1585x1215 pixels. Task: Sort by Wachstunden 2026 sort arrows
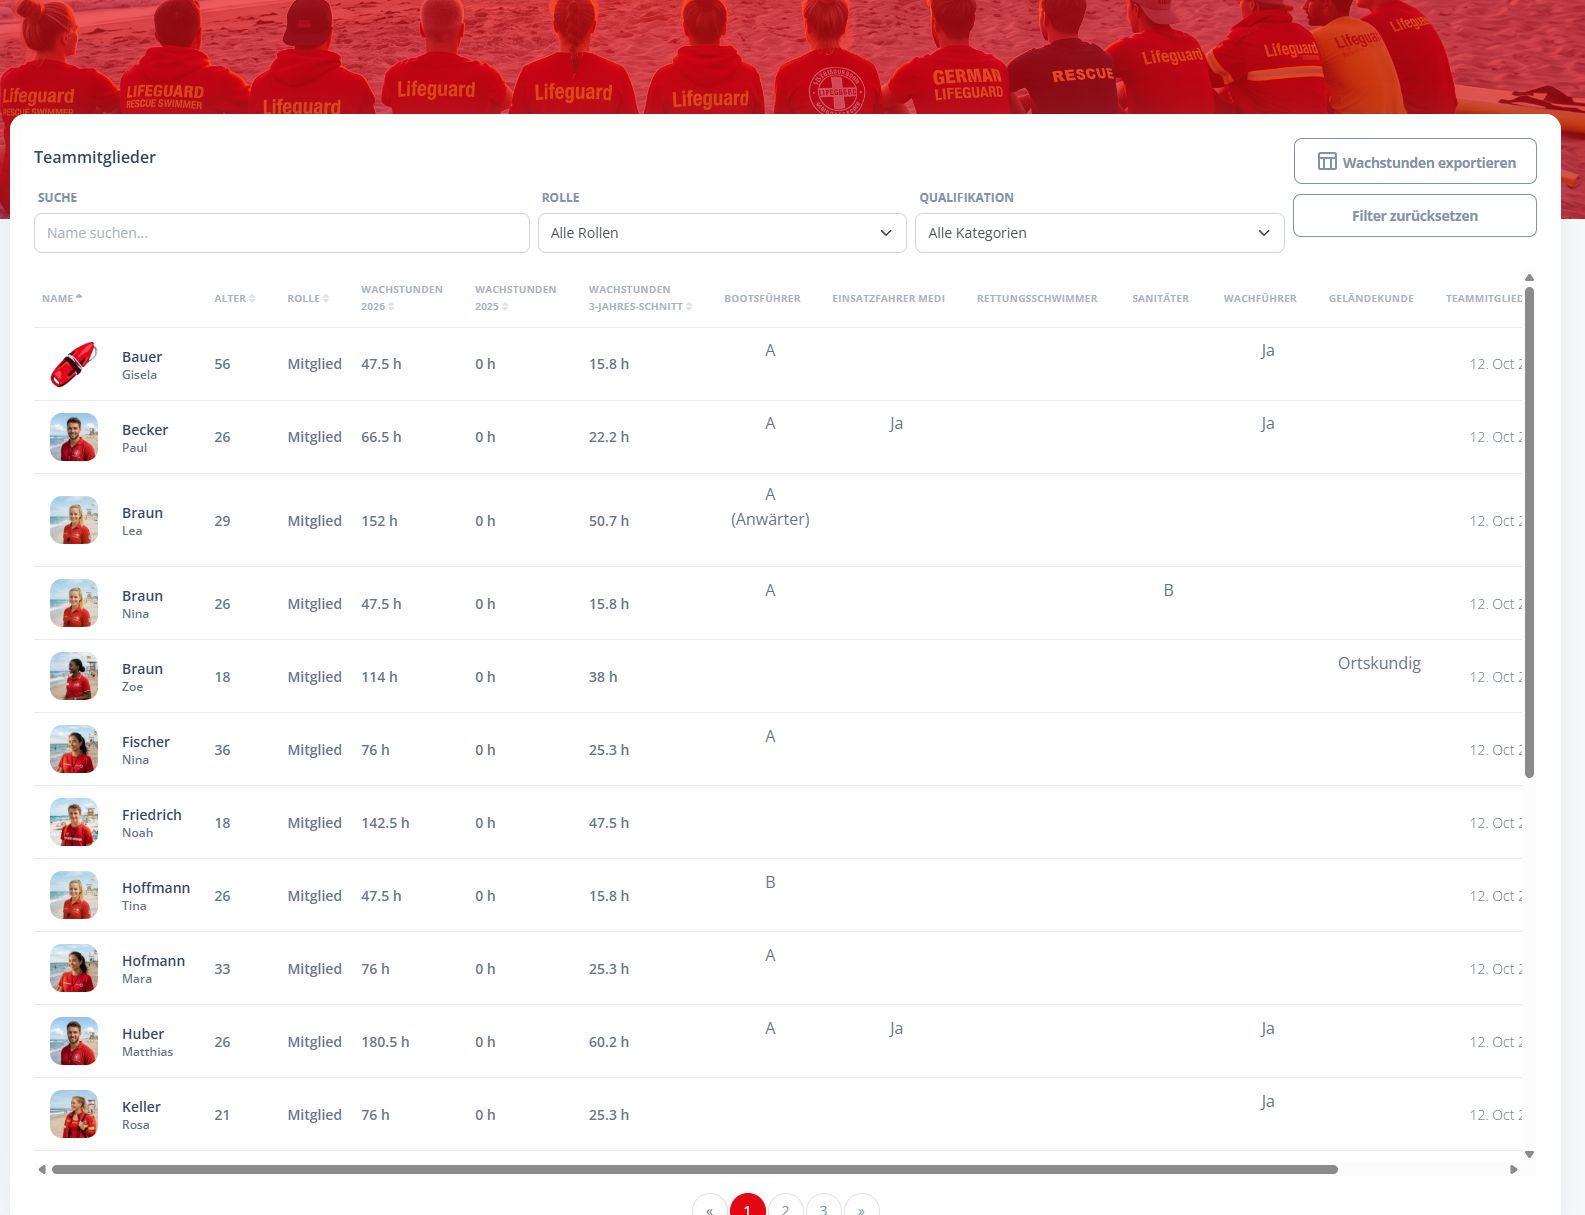391,306
